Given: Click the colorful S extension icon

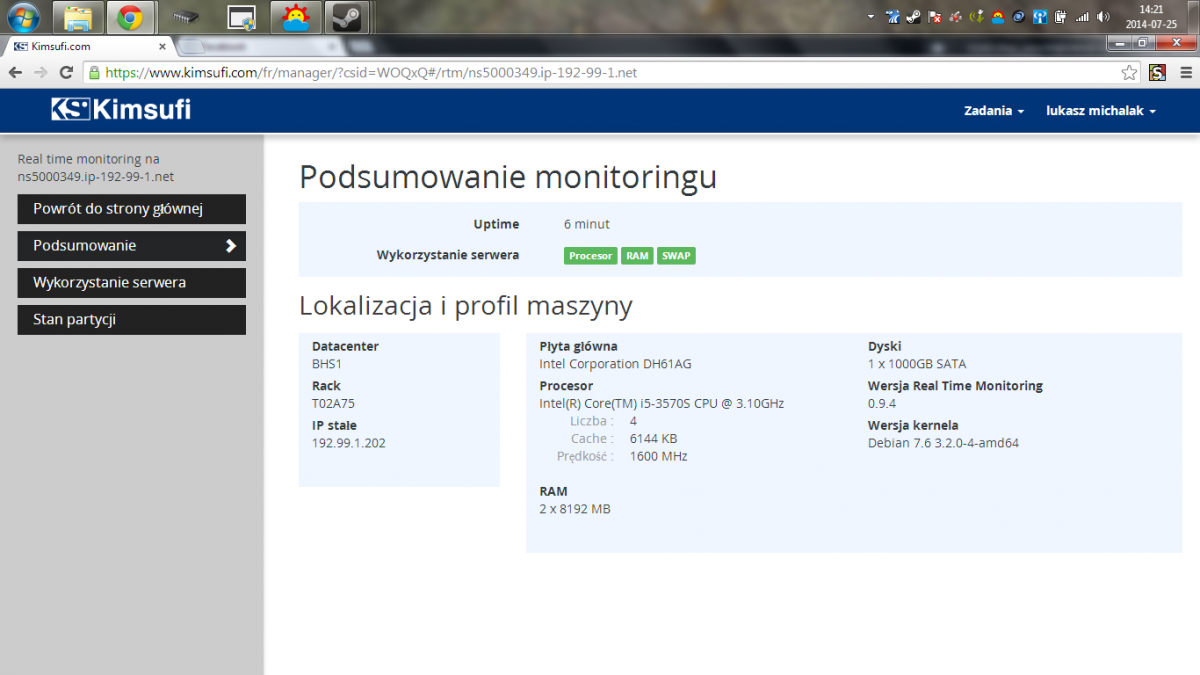Looking at the screenshot, I should tap(1157, 72).
